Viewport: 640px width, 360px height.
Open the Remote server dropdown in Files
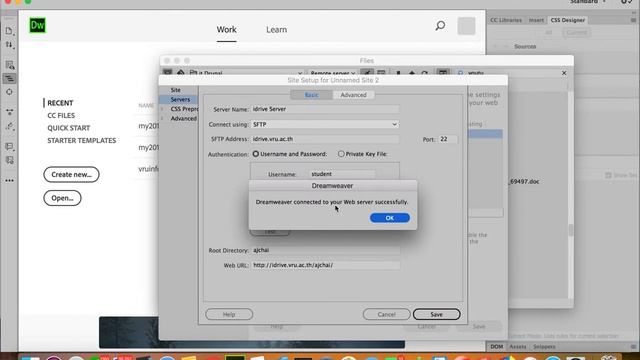click(x=332, y=73)
